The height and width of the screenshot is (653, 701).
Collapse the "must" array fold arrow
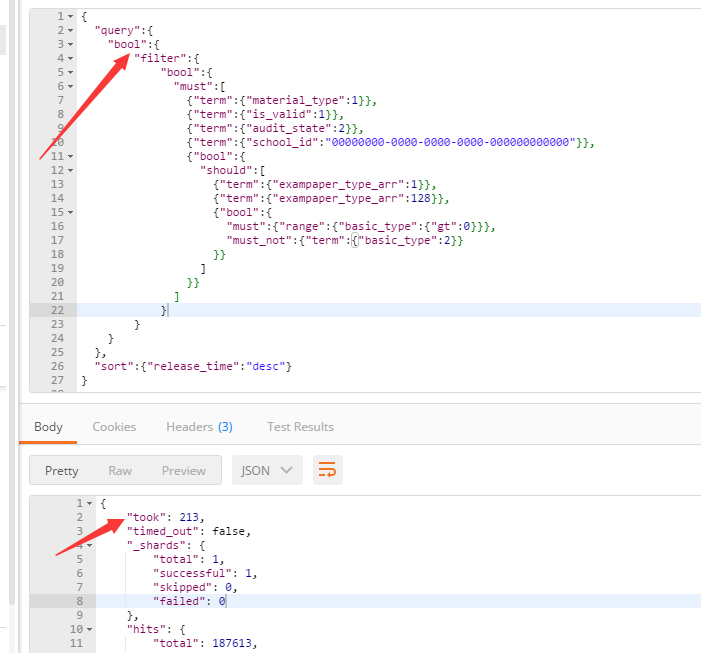pos(71,87)
